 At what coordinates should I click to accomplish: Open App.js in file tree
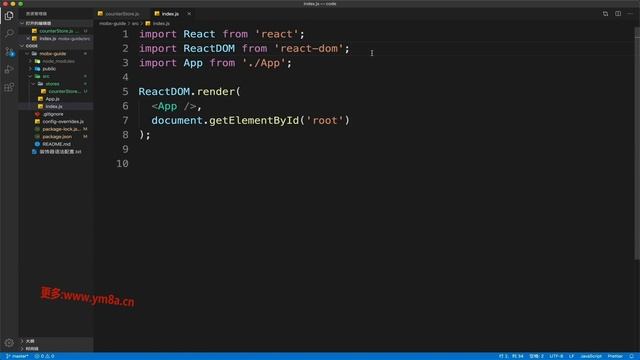pos(52,99)
